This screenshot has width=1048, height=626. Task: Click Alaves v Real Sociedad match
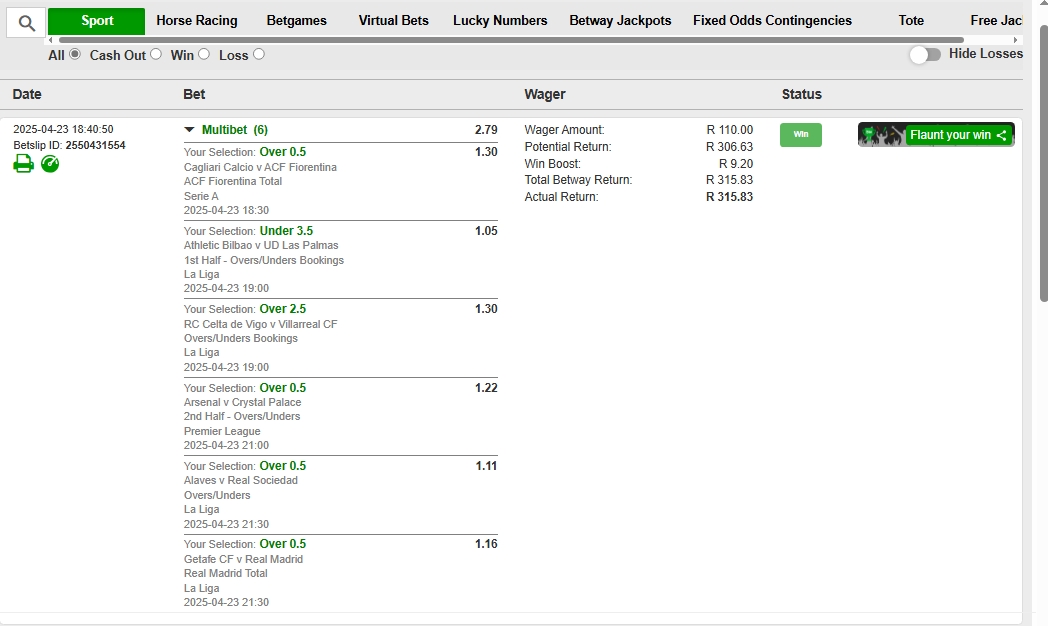pos(241,480)
